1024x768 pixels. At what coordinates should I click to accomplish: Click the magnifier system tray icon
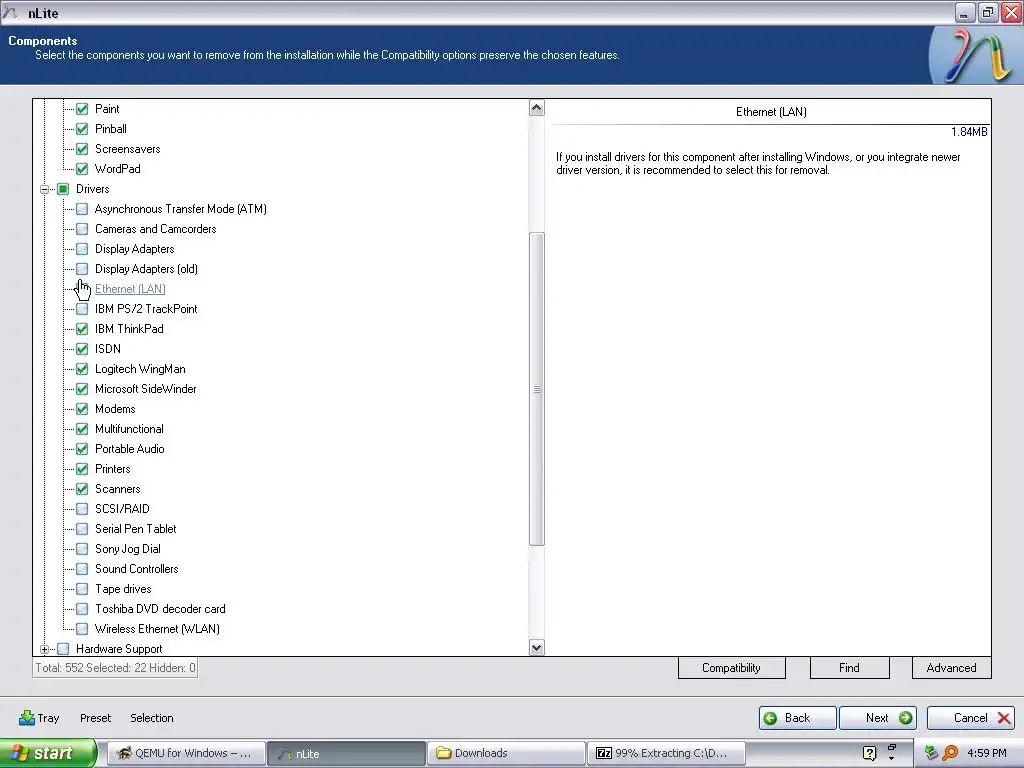[x=950, y=753]
